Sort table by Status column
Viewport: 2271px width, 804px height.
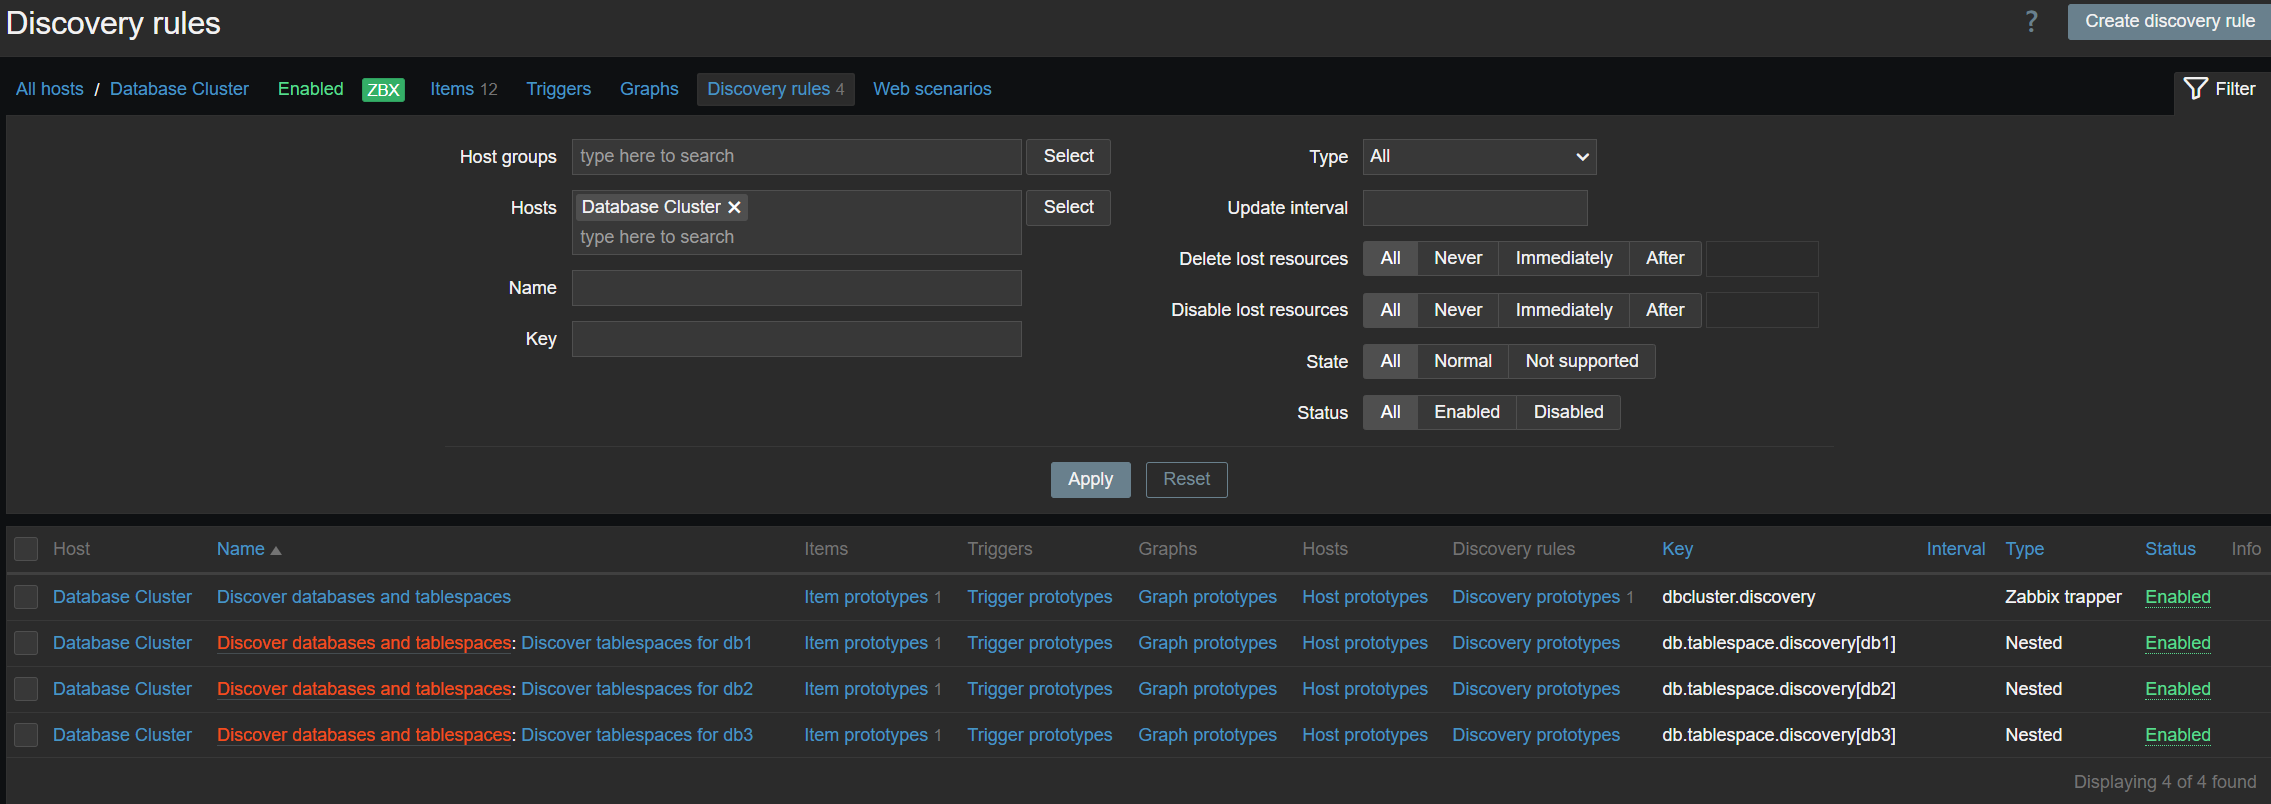[2170, 549]
